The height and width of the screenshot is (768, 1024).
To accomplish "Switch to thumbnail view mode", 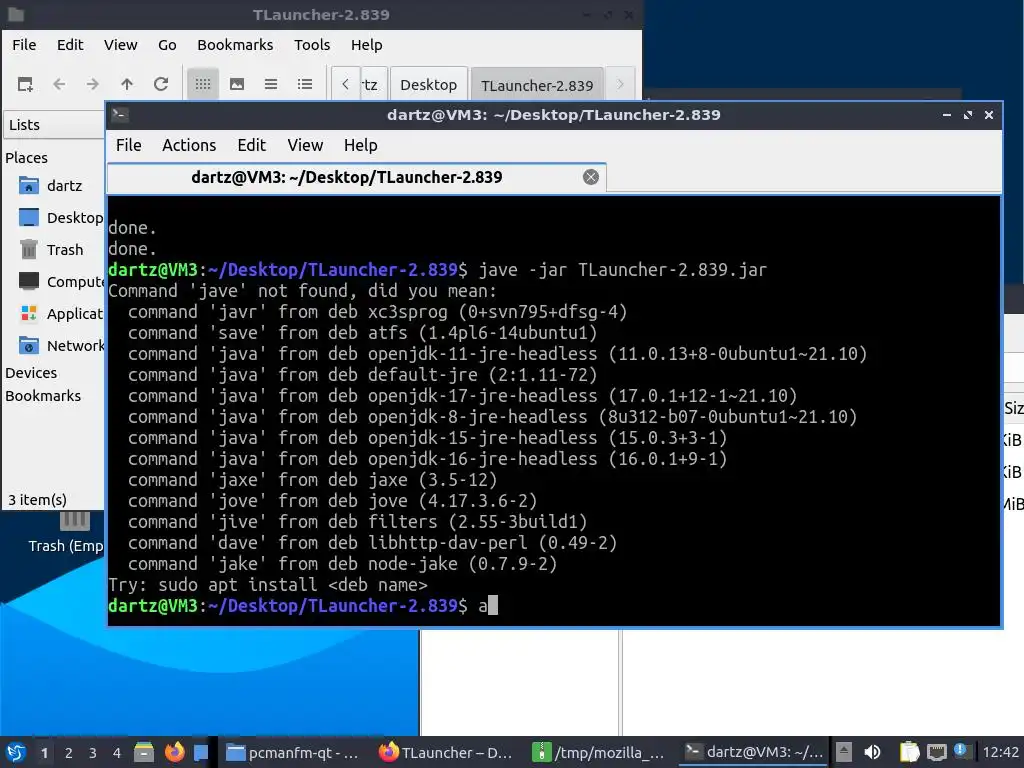I will [x=237, y=84].
